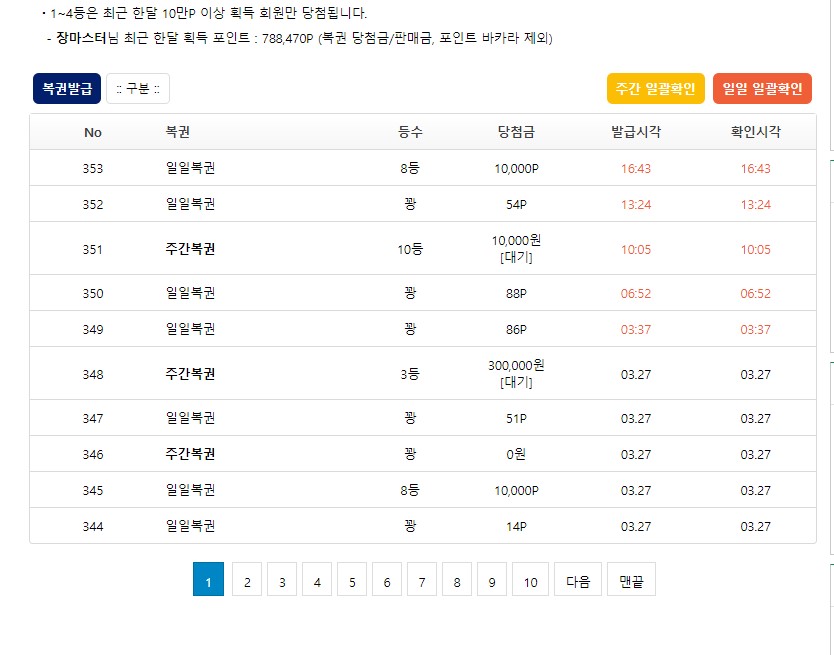This screenshot has width=834, height=655.
Task: Click 10:05 in the 발급시각 column
Action: (636, 250)
